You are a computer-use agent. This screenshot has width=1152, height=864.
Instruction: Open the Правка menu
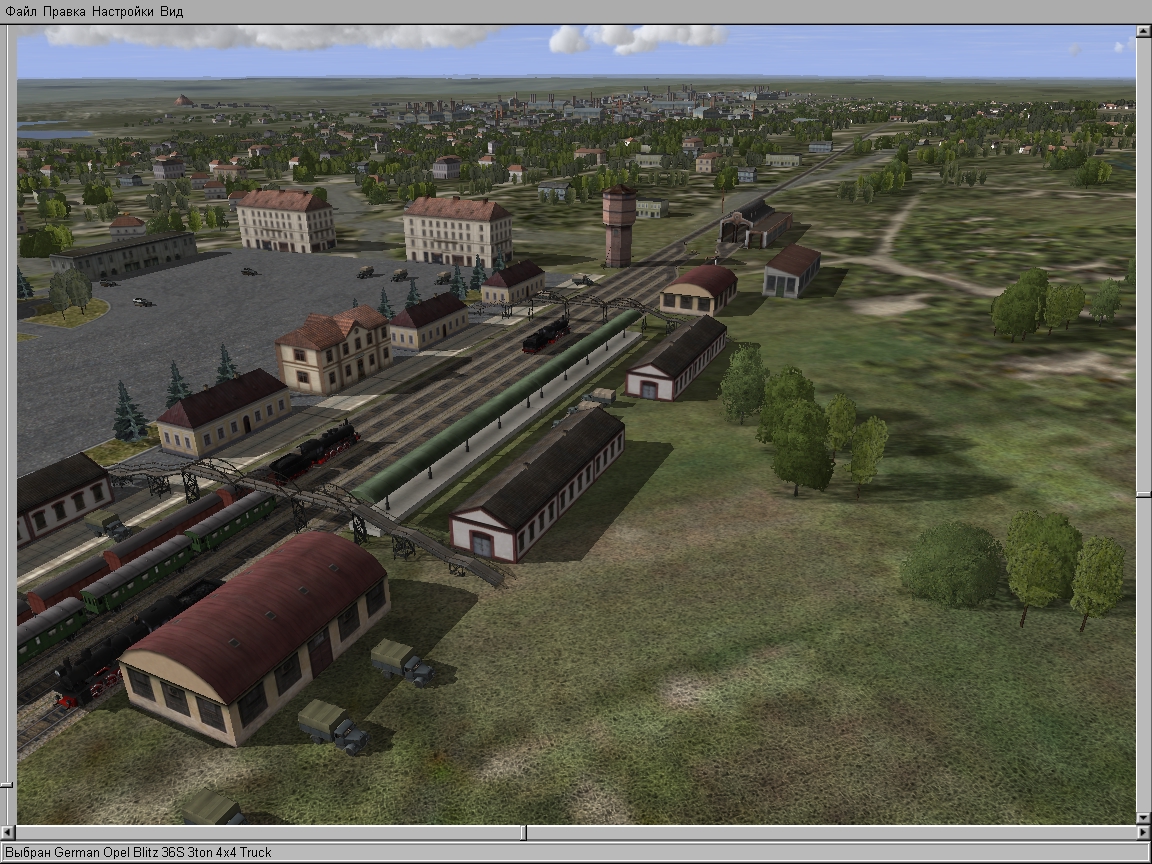click(64, 11)
